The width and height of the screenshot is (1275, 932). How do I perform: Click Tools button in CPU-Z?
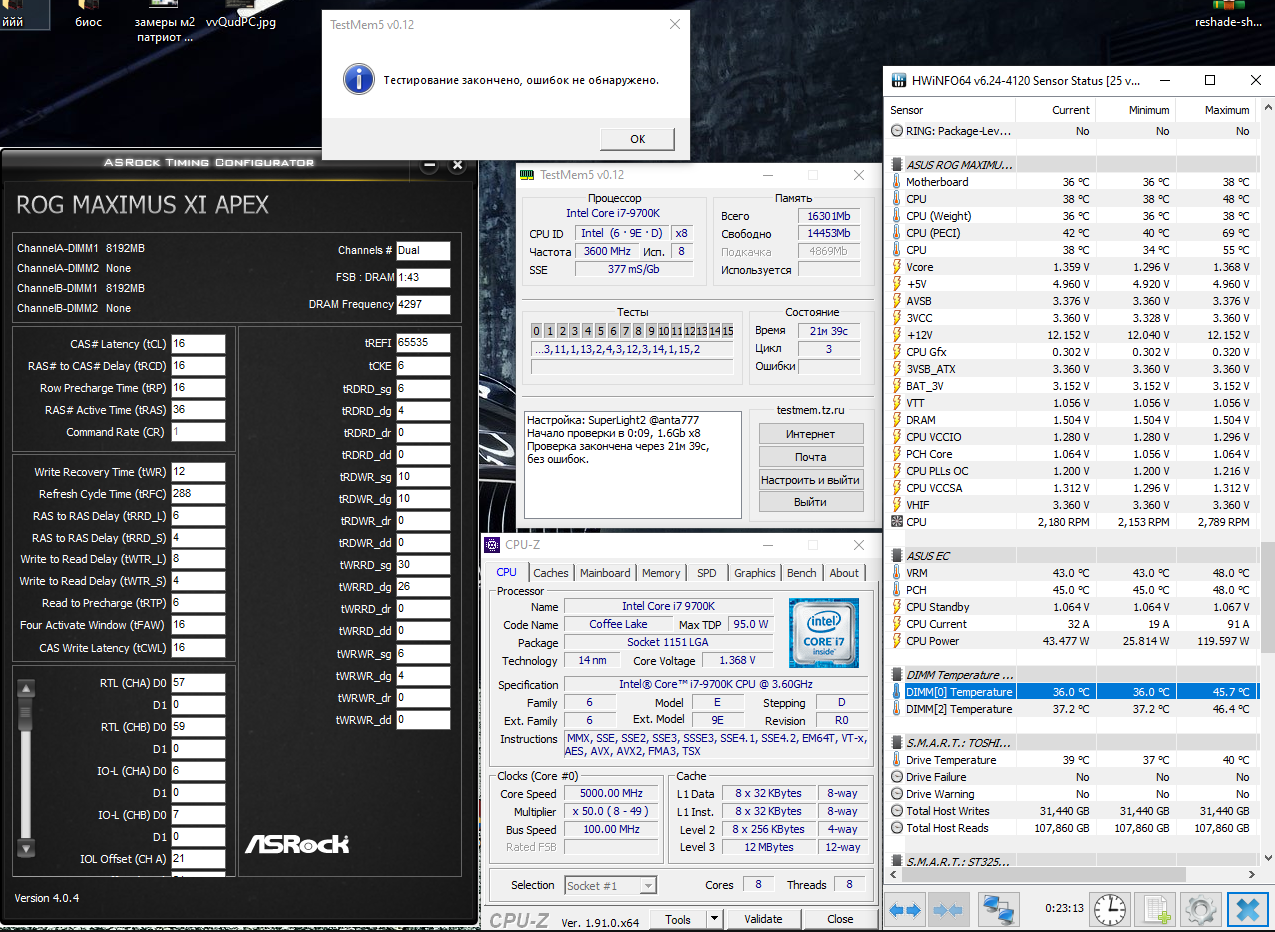coord(678,919)
